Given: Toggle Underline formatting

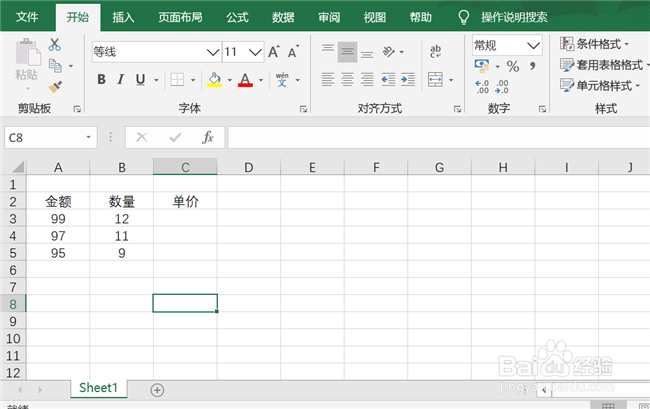Looking at the screenshot, I should [x=141, y=79].
